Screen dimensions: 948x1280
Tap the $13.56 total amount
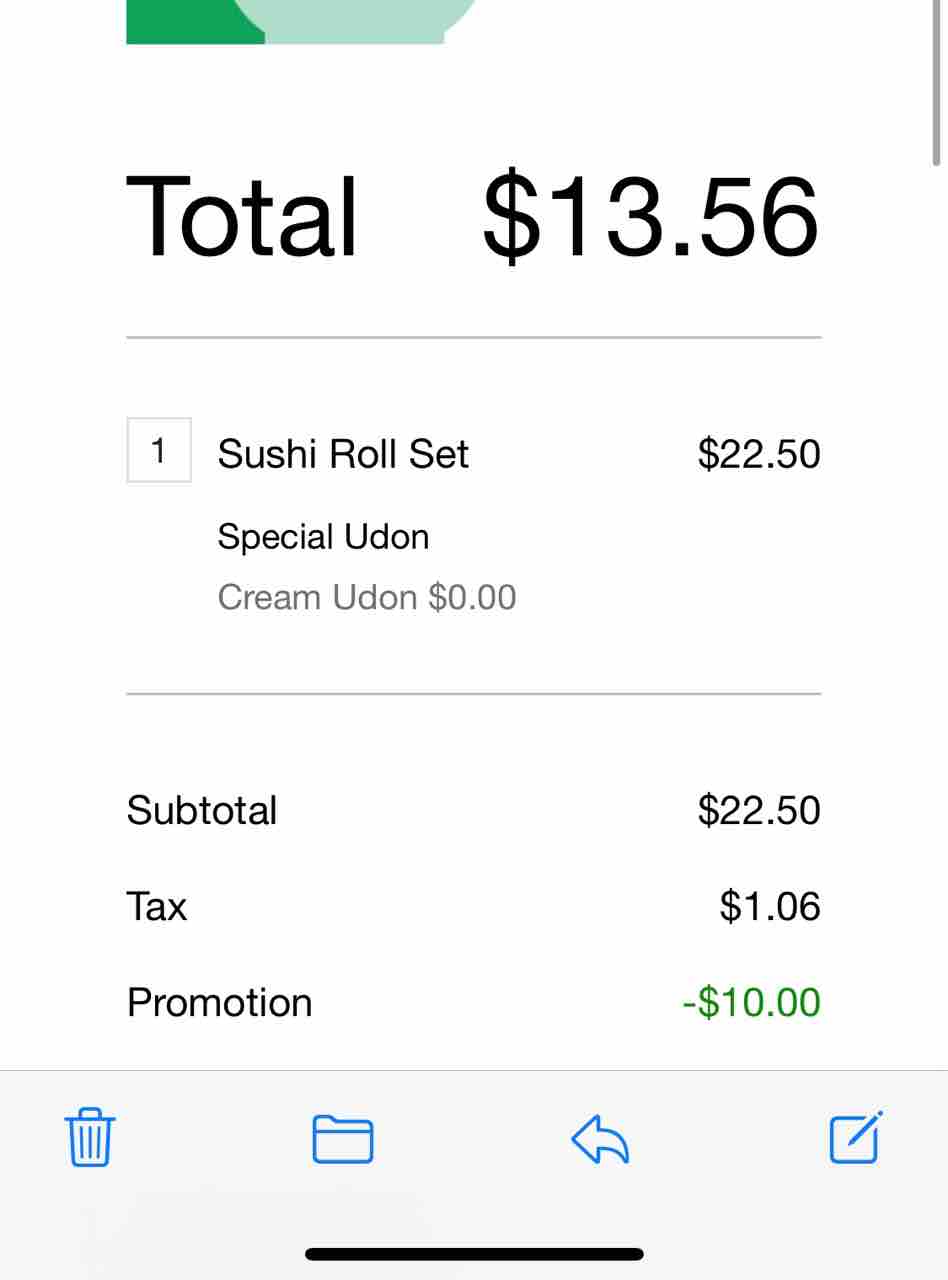point(650,217)
